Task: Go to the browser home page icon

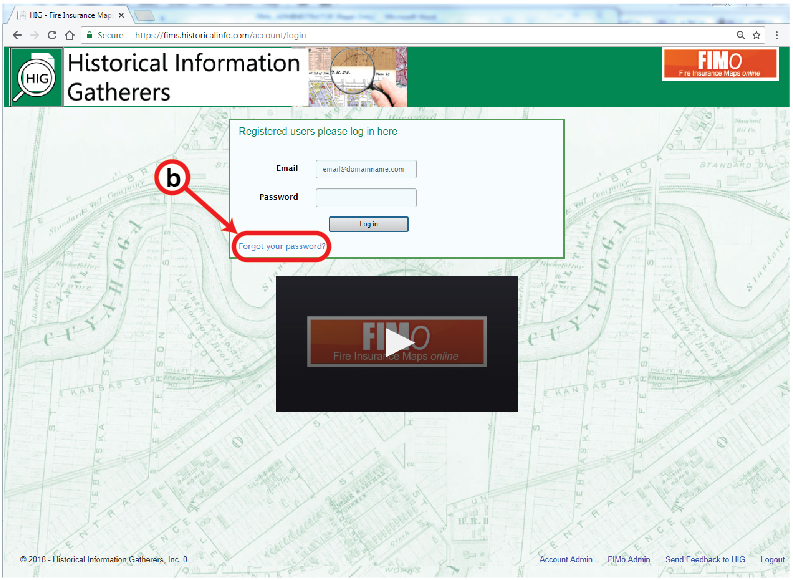Action: coord(70,34)
